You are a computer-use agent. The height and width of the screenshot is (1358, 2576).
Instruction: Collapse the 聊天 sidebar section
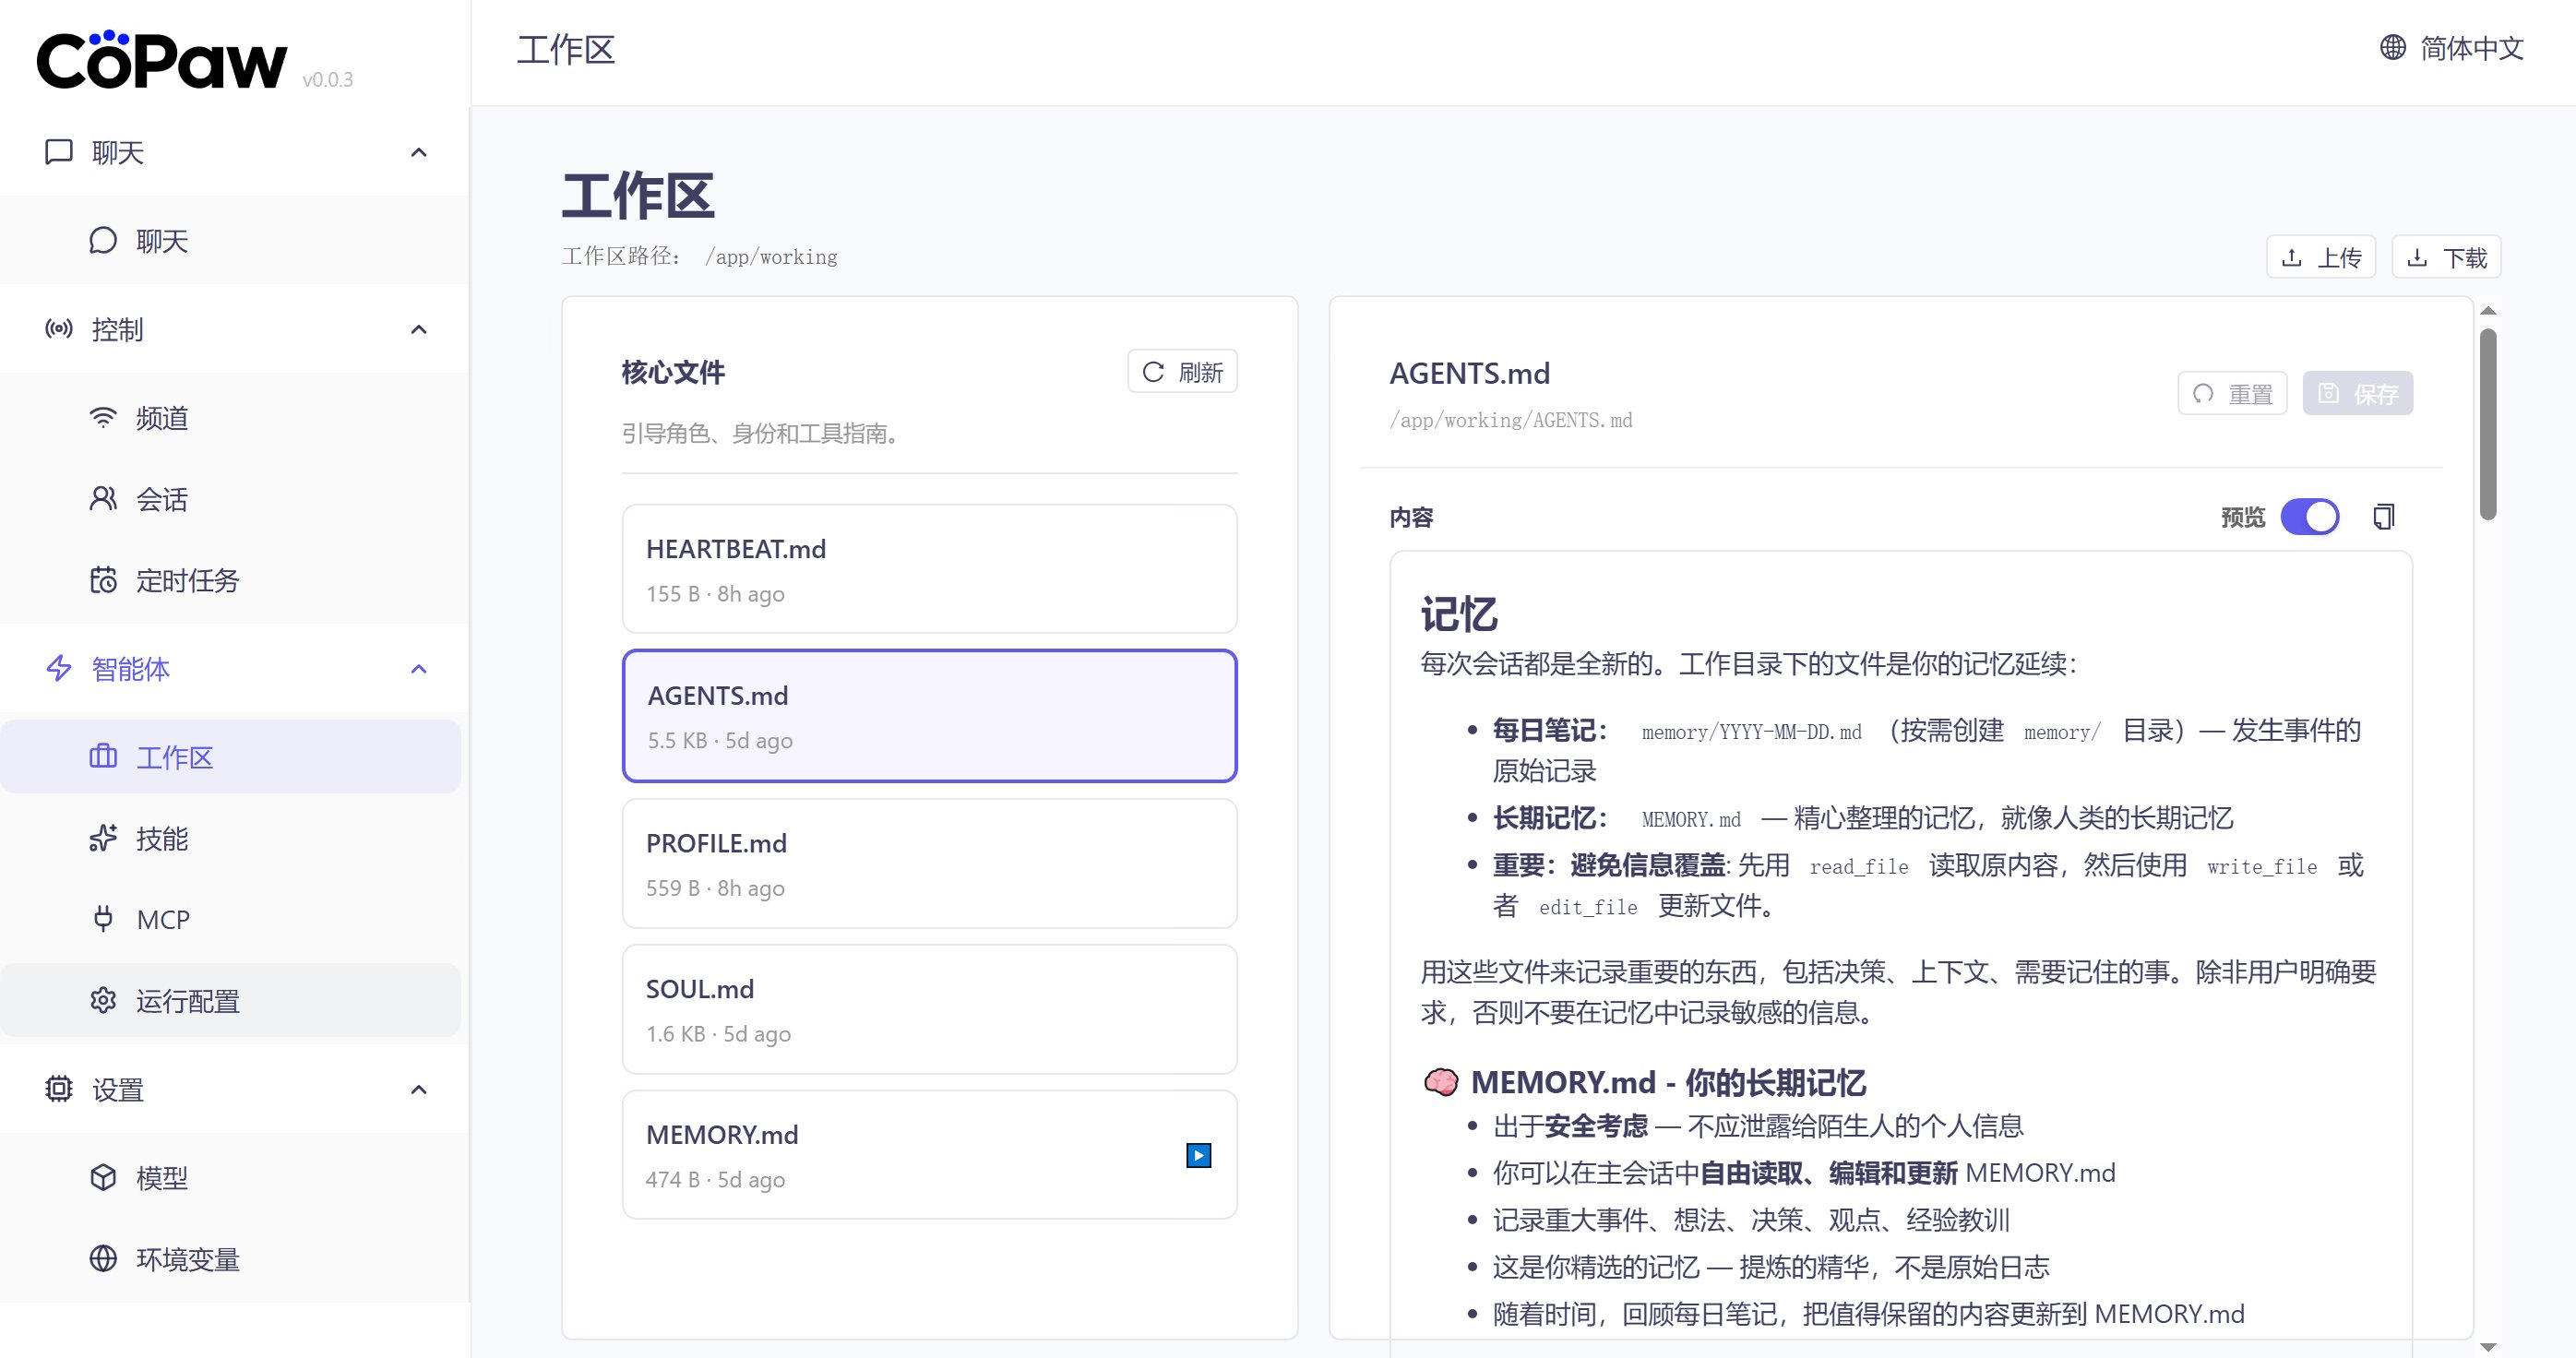pos(419,152)
